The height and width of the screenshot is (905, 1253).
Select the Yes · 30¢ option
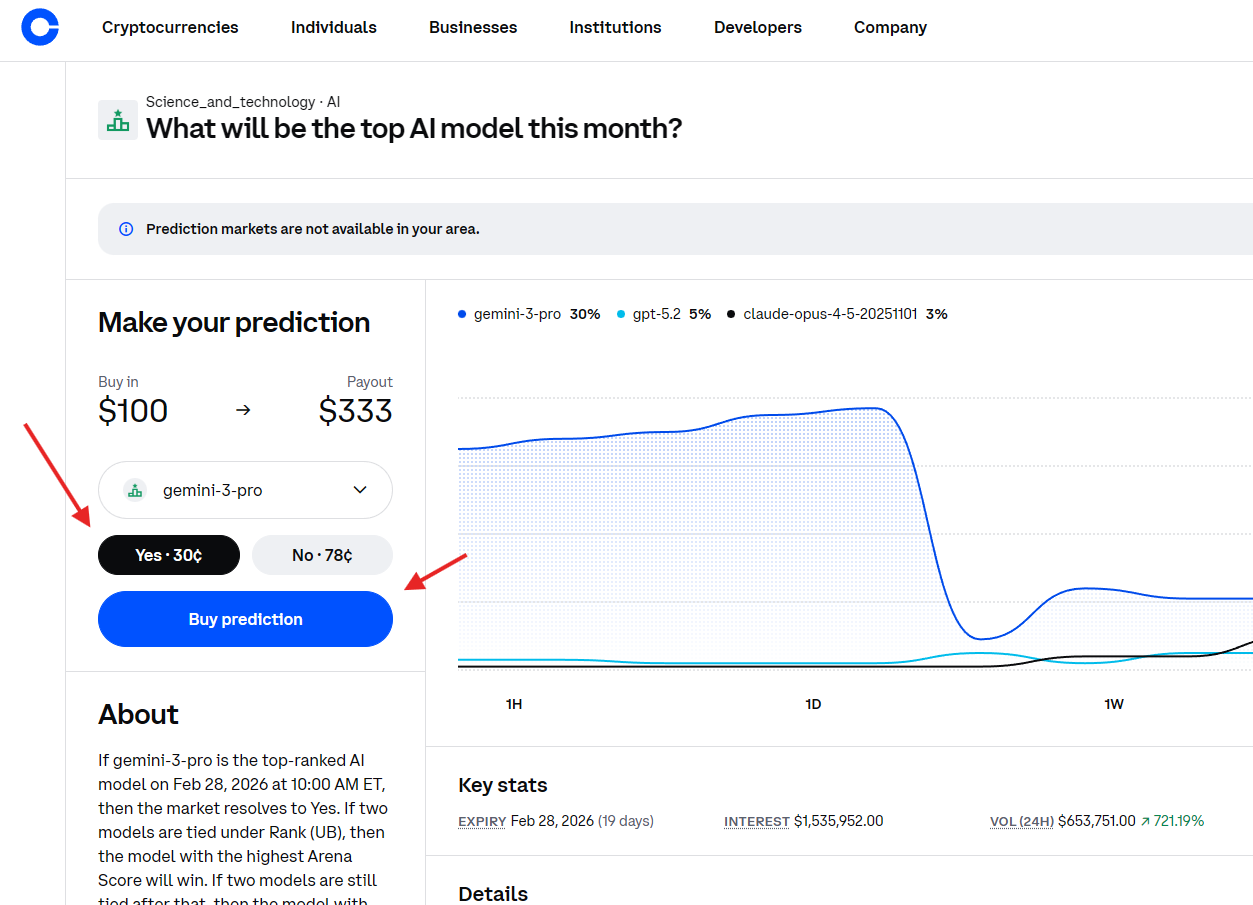(x=169, y=555)
